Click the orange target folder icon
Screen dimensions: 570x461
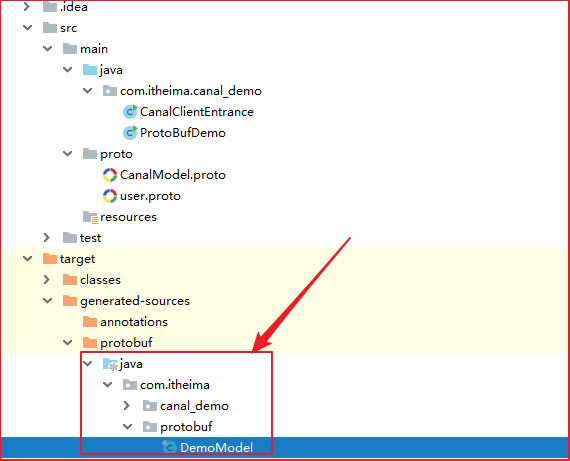point(50,259)
